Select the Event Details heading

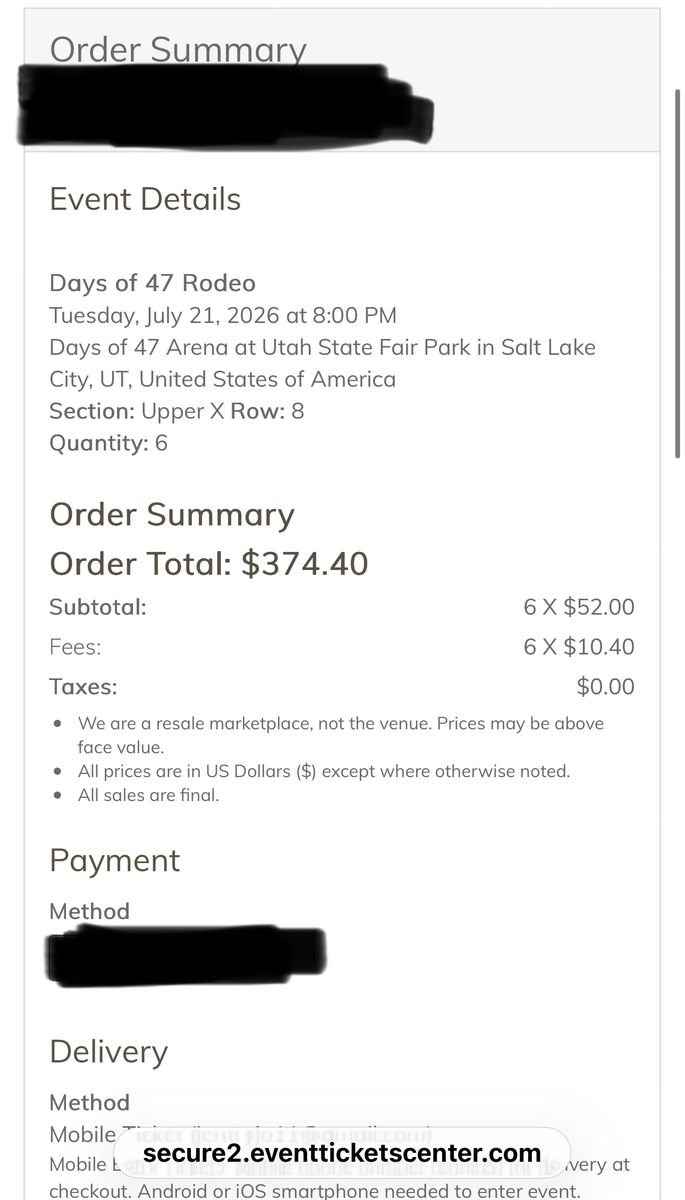[x=145, y=199]
